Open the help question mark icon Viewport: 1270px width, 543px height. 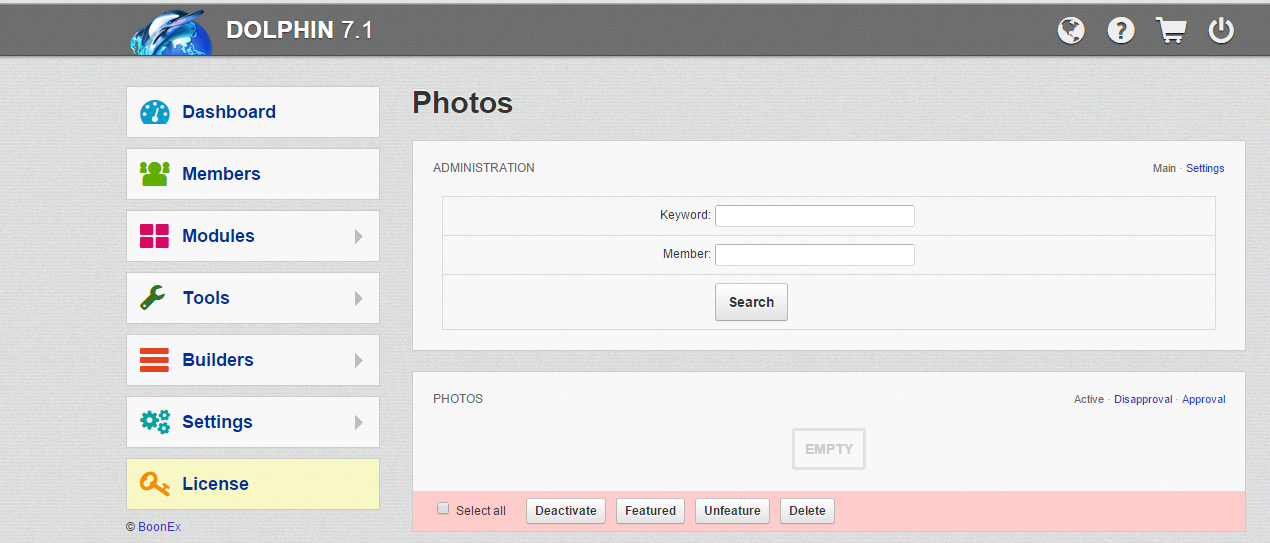coord(1121,31)
